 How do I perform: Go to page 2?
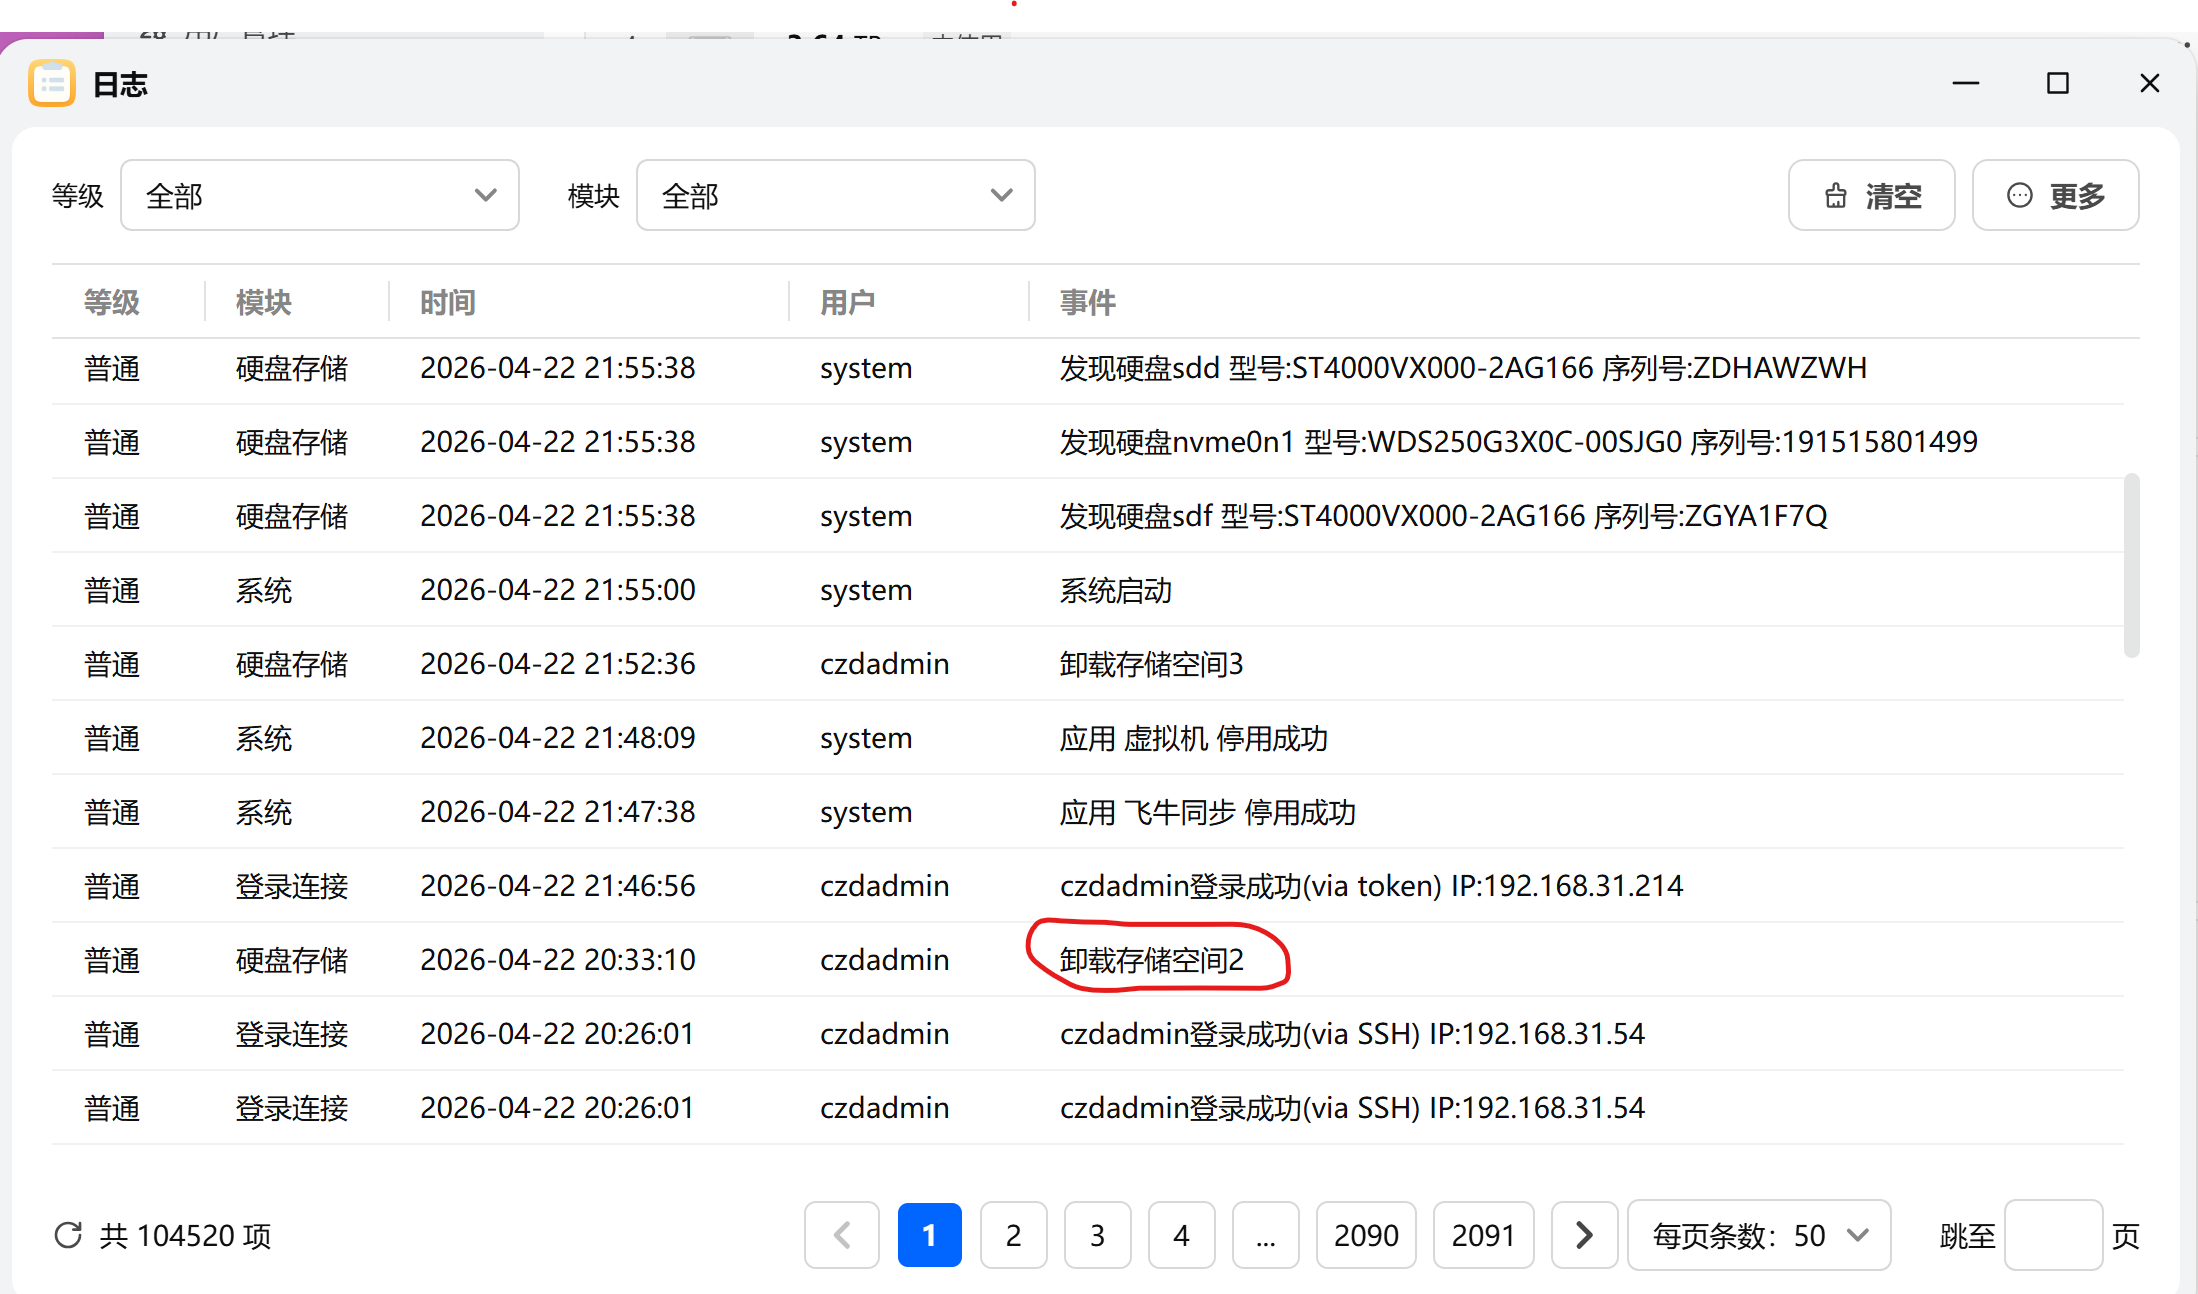pos(1013,1235)
